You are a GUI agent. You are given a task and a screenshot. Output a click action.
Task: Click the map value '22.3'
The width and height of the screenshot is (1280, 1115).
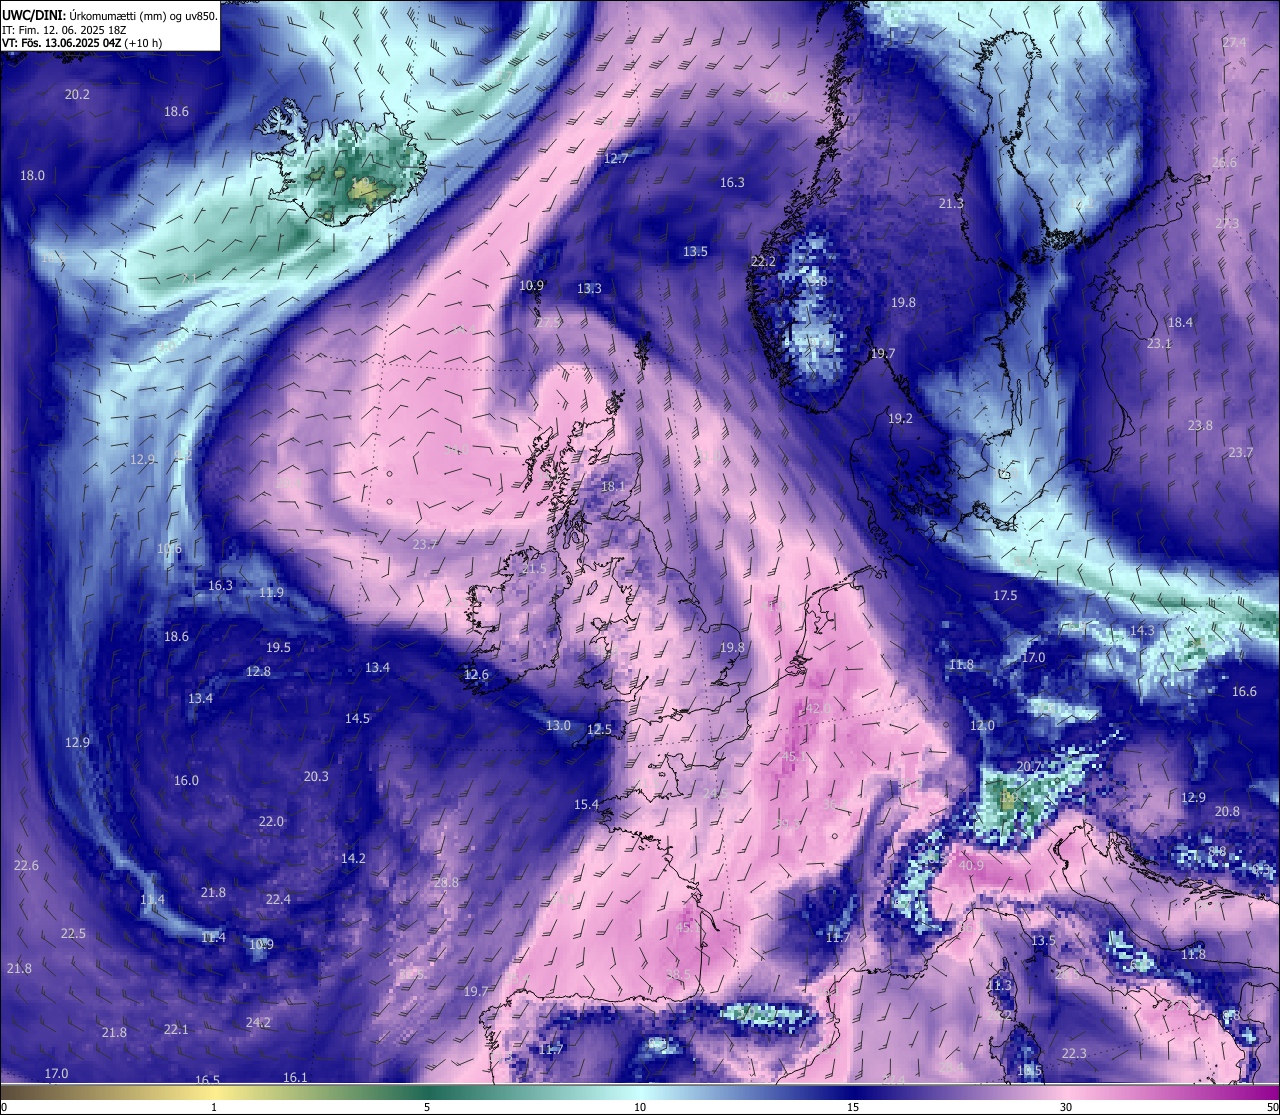pyautogui.click(x=1074, y=1053)
